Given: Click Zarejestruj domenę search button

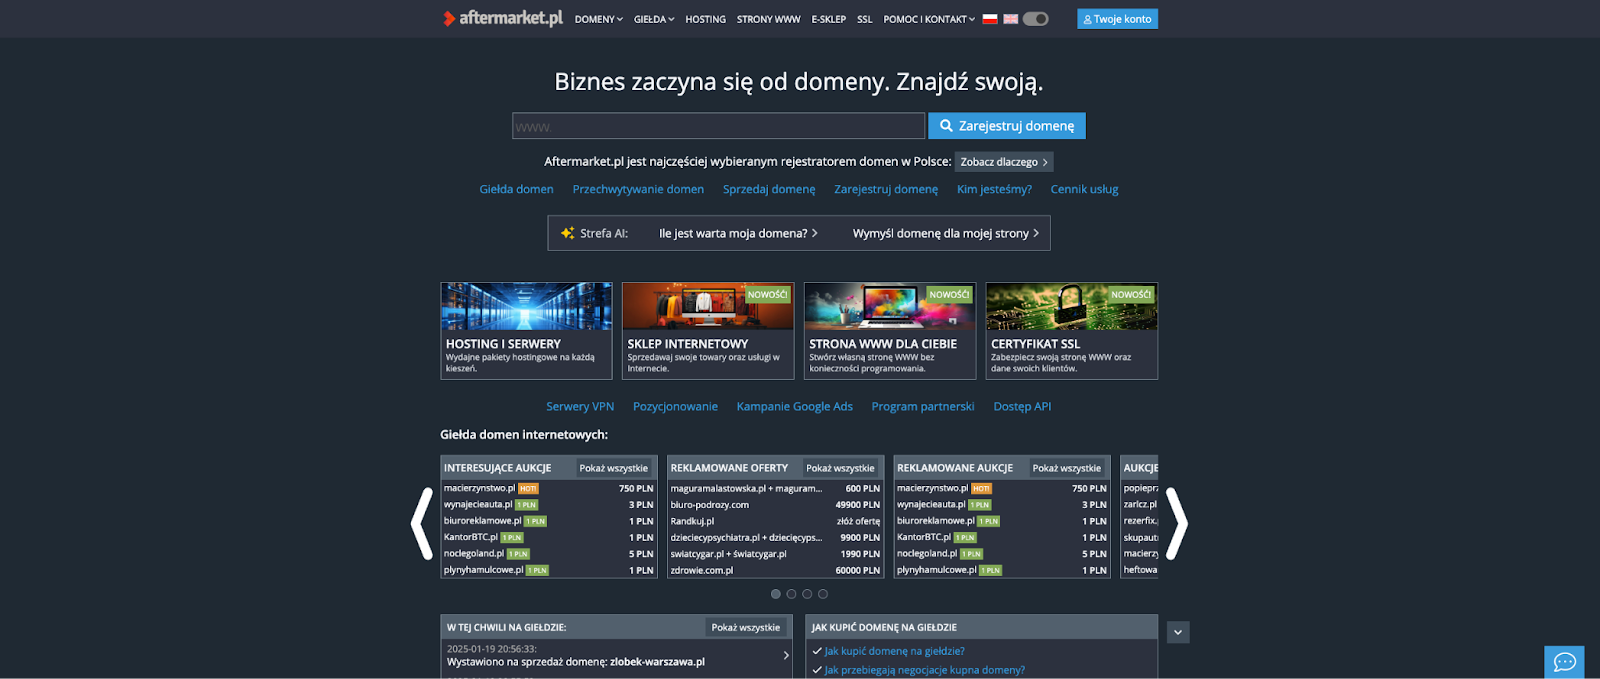Looking at the screenshot, I should [x=1007, y=126].
